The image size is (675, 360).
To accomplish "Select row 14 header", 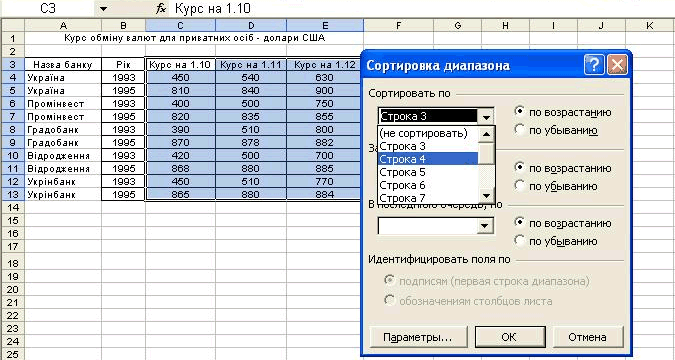I will coord(12,207).
